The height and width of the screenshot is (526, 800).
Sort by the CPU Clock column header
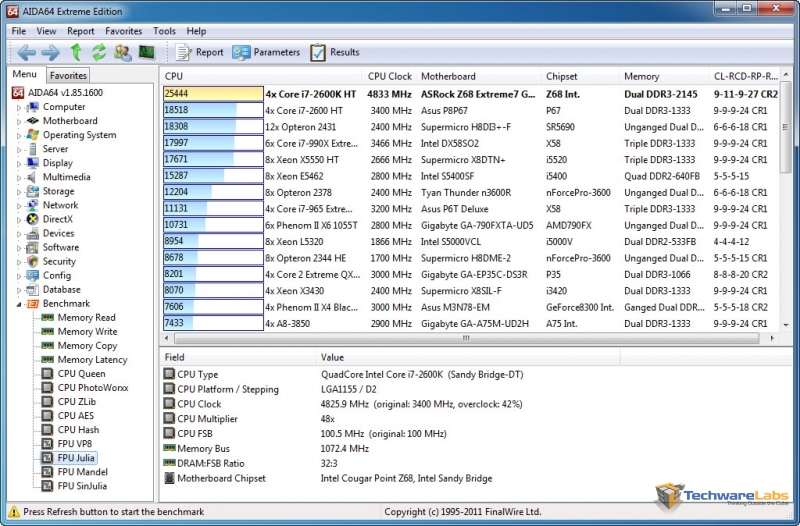(389, 76)
